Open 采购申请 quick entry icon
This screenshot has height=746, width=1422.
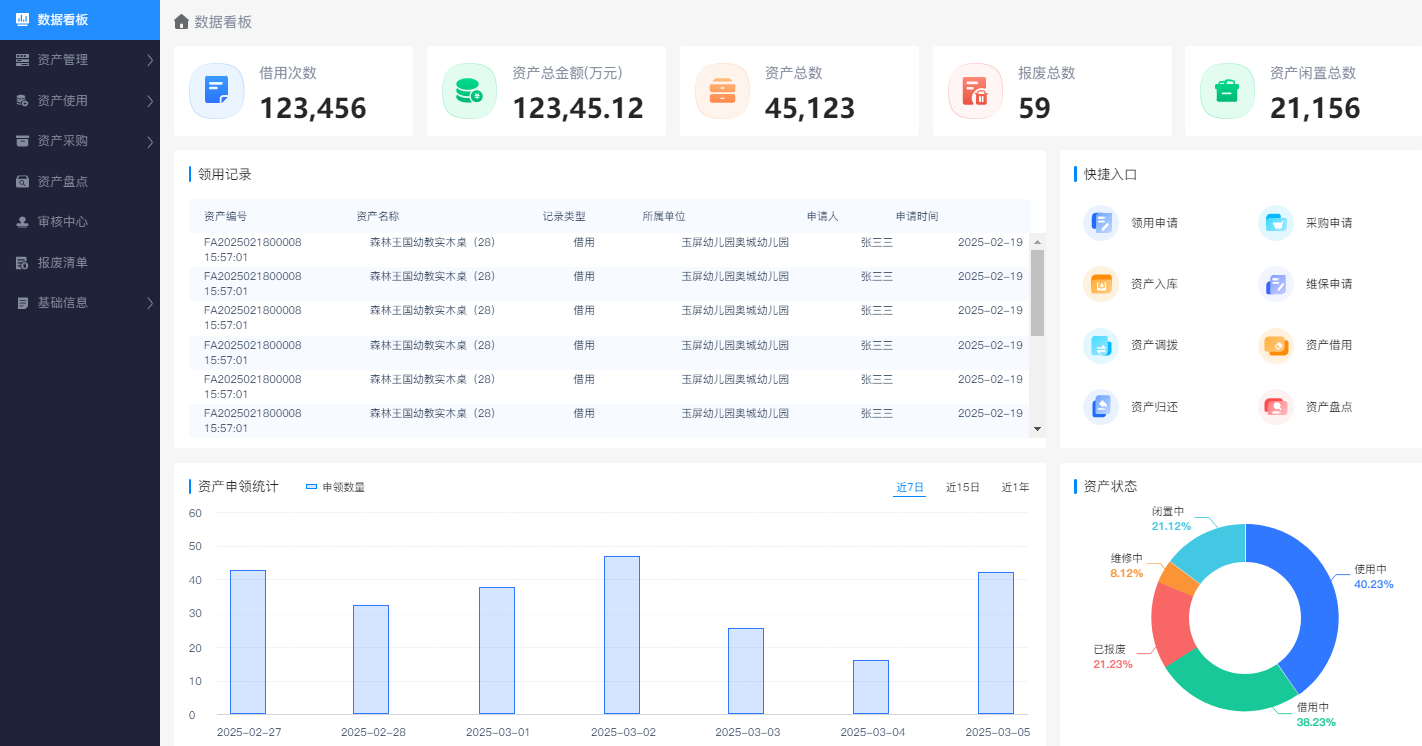tap(1276, 223)
